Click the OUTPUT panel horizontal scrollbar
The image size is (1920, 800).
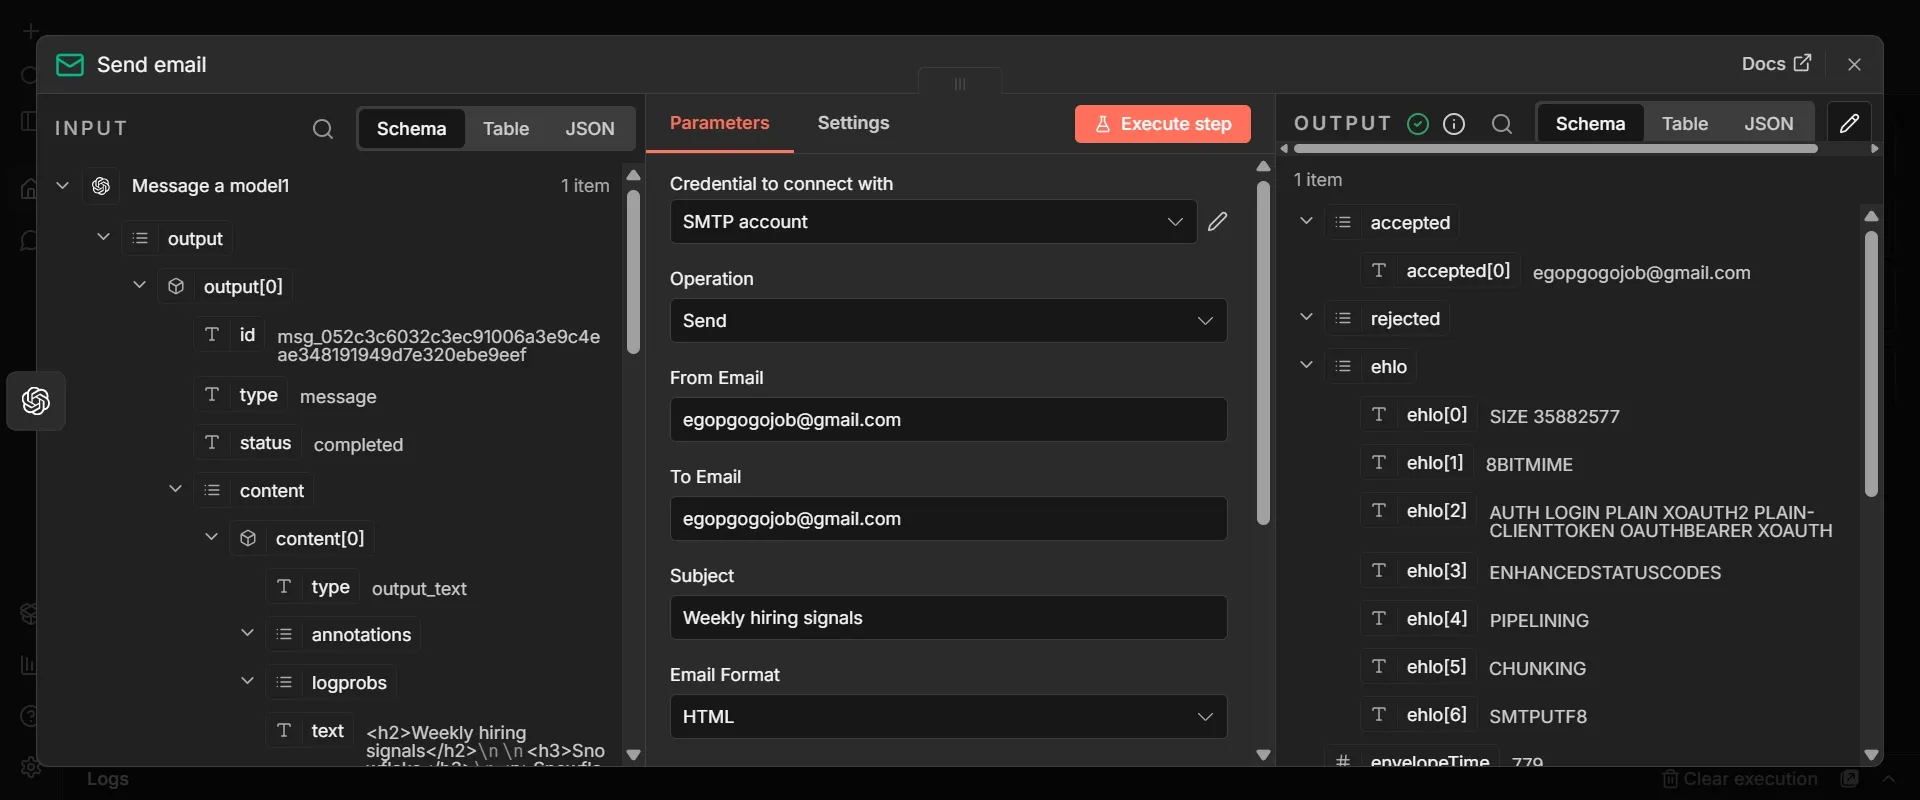coord(1555,149)
